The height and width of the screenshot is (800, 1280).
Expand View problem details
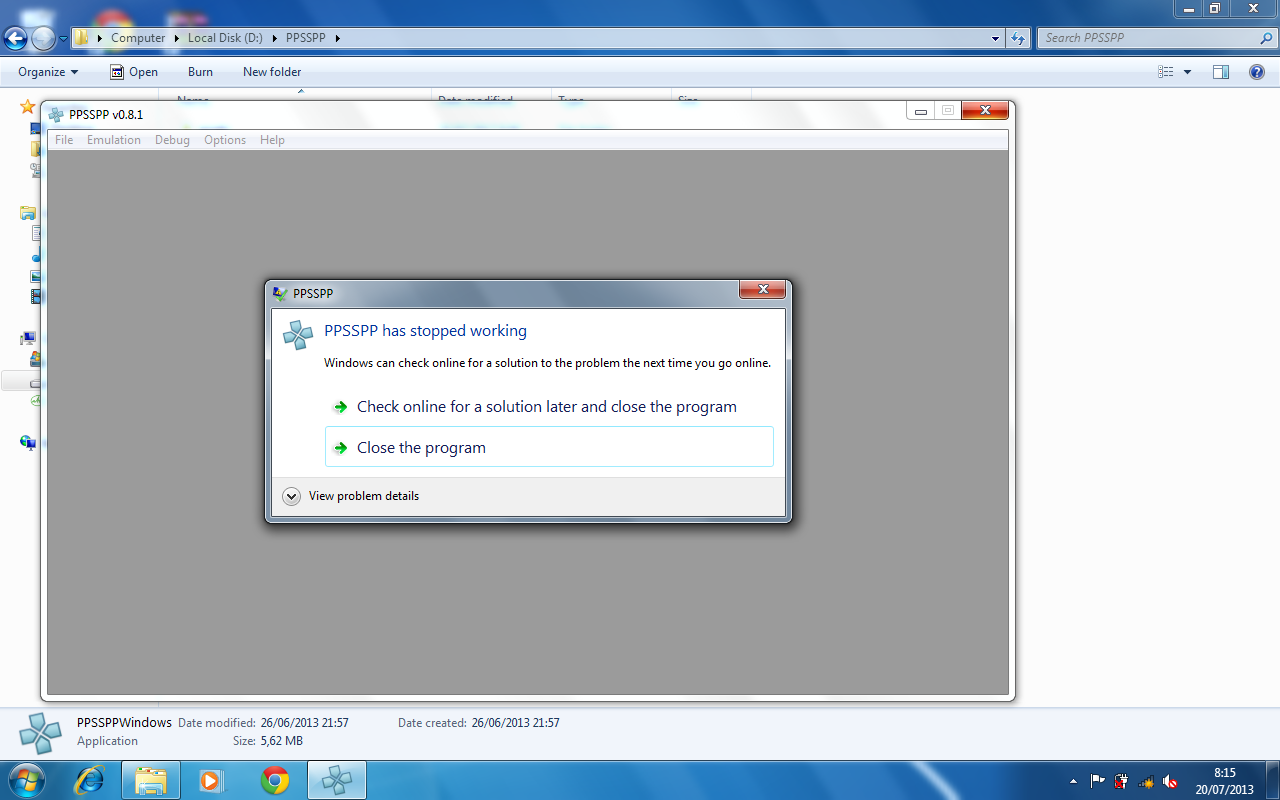[x=292, y=496]
